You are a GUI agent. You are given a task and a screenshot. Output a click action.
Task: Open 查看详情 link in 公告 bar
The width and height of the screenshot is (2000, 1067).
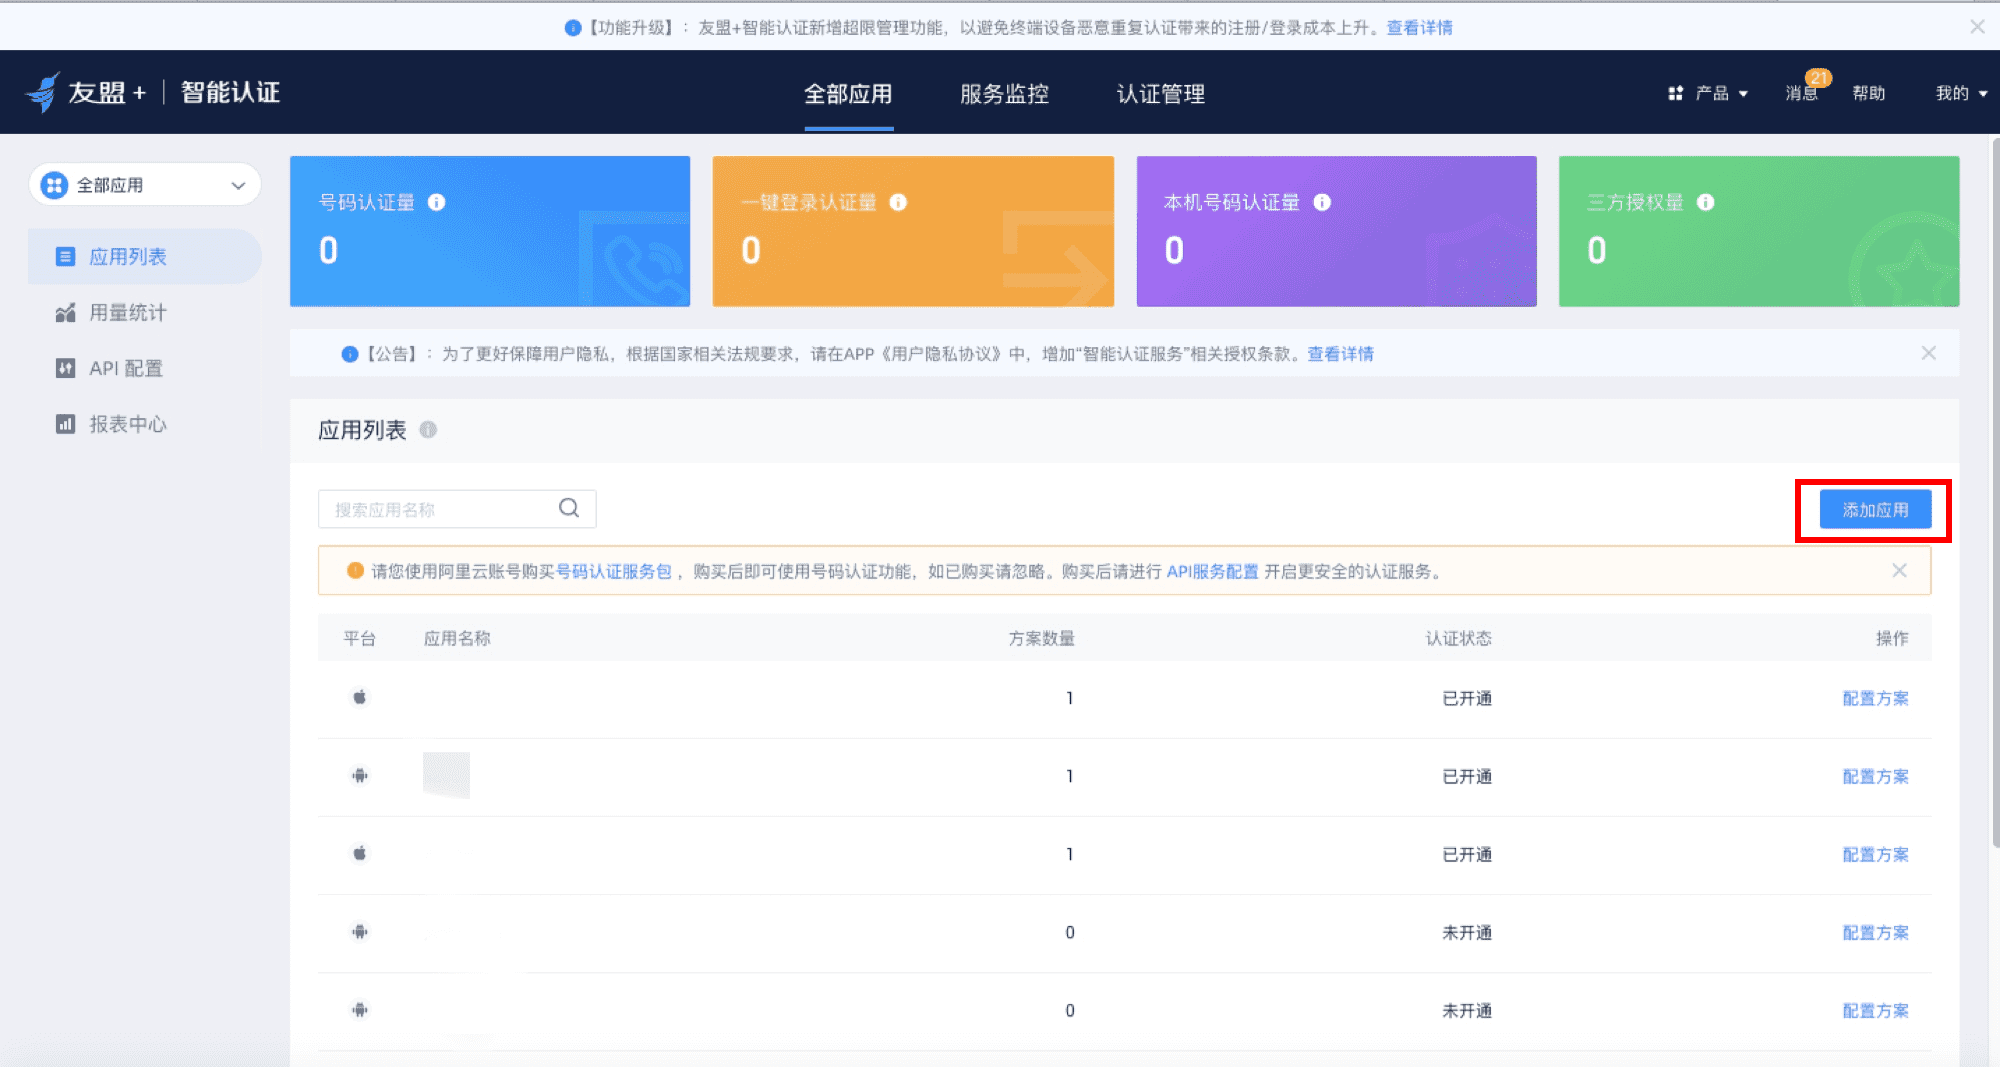click(1340, 354)
